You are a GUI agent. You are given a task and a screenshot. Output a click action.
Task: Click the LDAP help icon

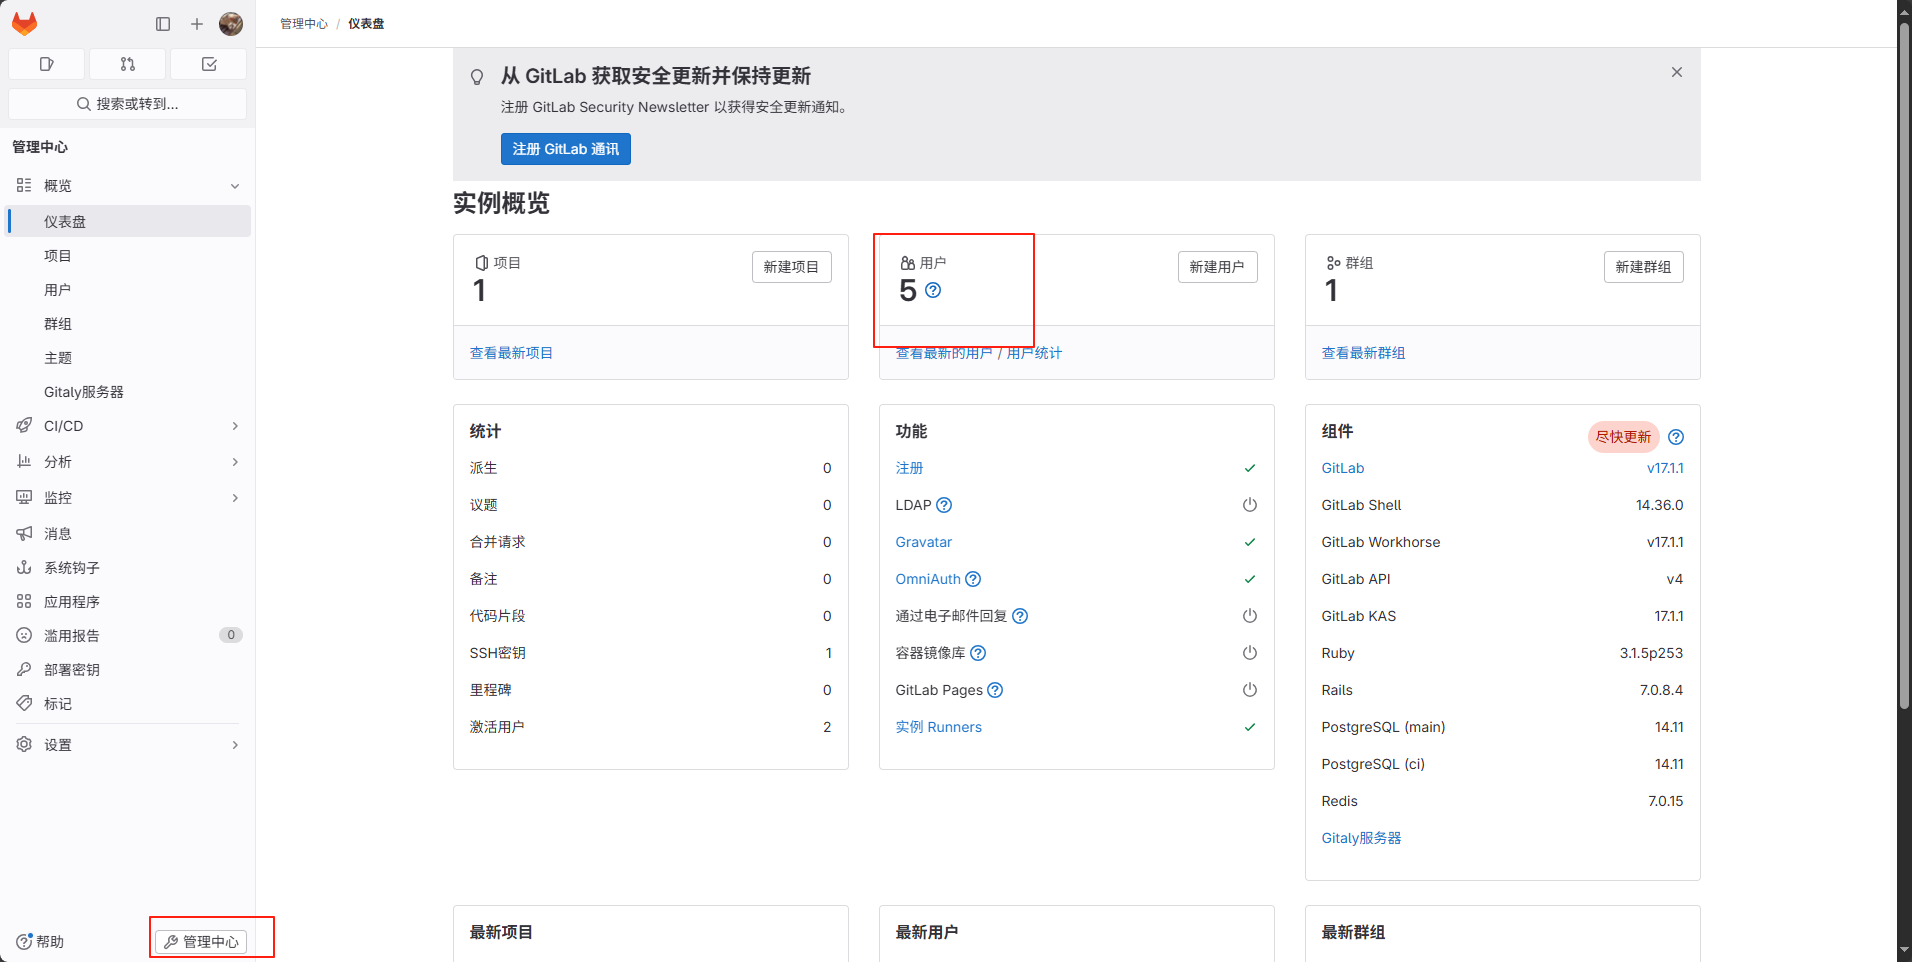tap(944, 505)
